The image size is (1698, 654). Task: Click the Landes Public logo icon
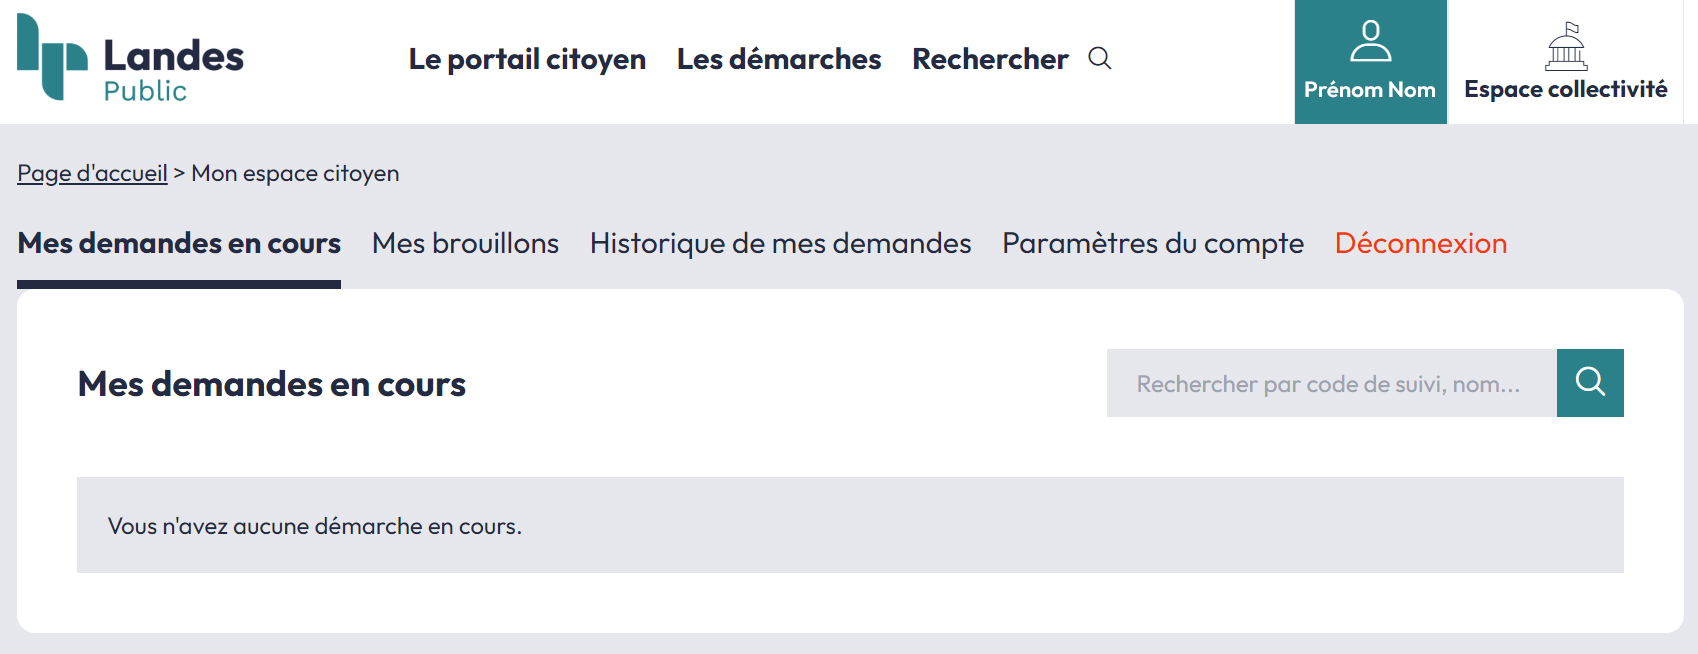(52, 57)
